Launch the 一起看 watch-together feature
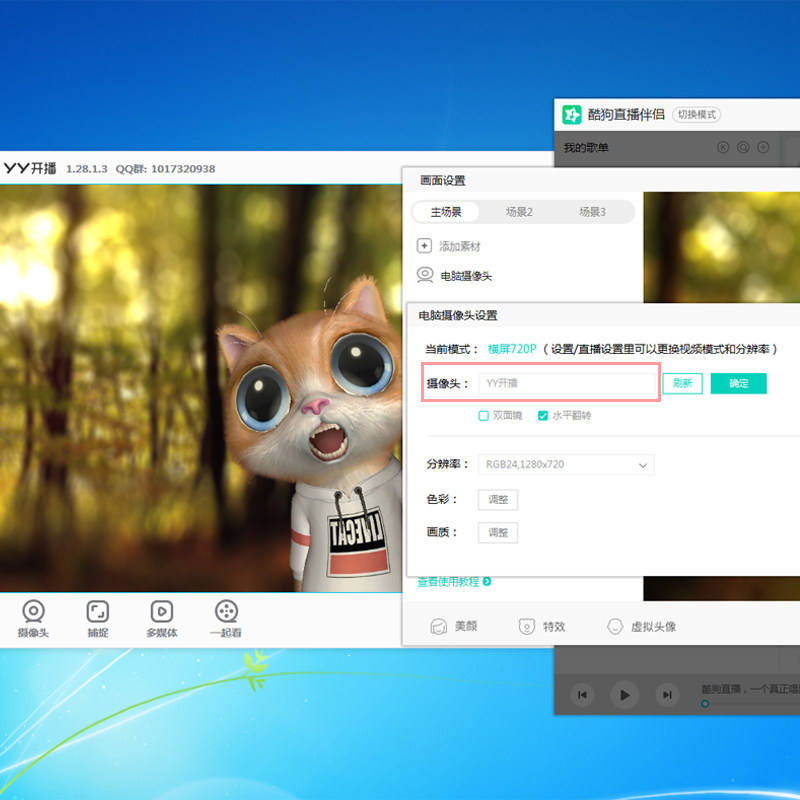This screenshot has height=800, width=800. 226,618
